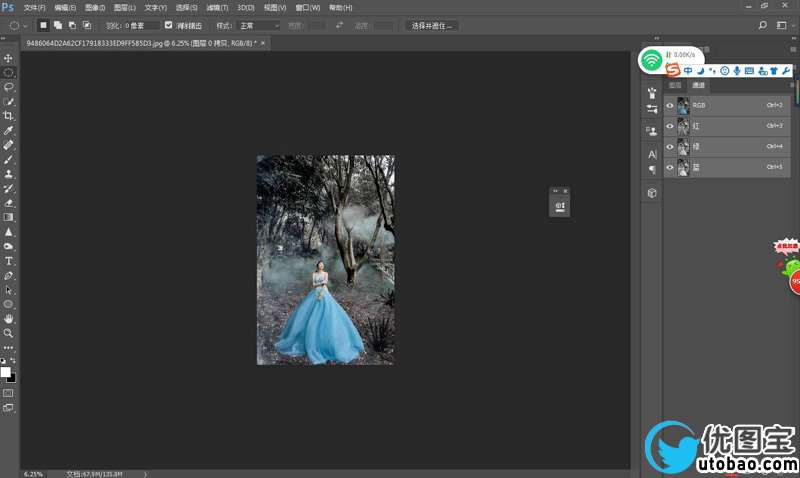Select the Move tool

point(8,58)
